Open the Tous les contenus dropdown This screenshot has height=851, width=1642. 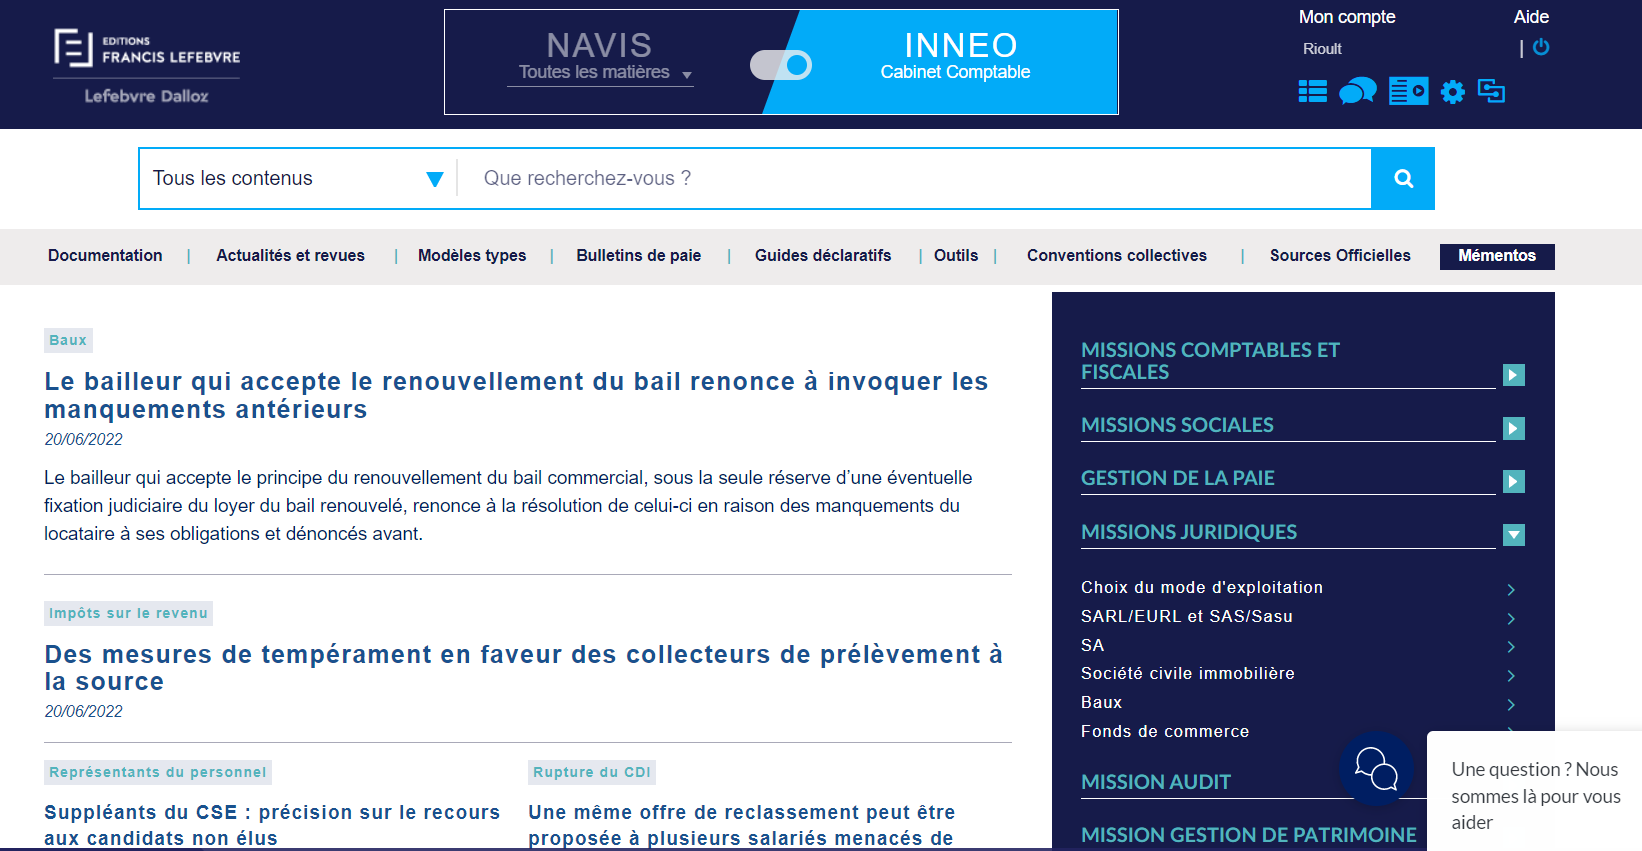coord(297,178)
